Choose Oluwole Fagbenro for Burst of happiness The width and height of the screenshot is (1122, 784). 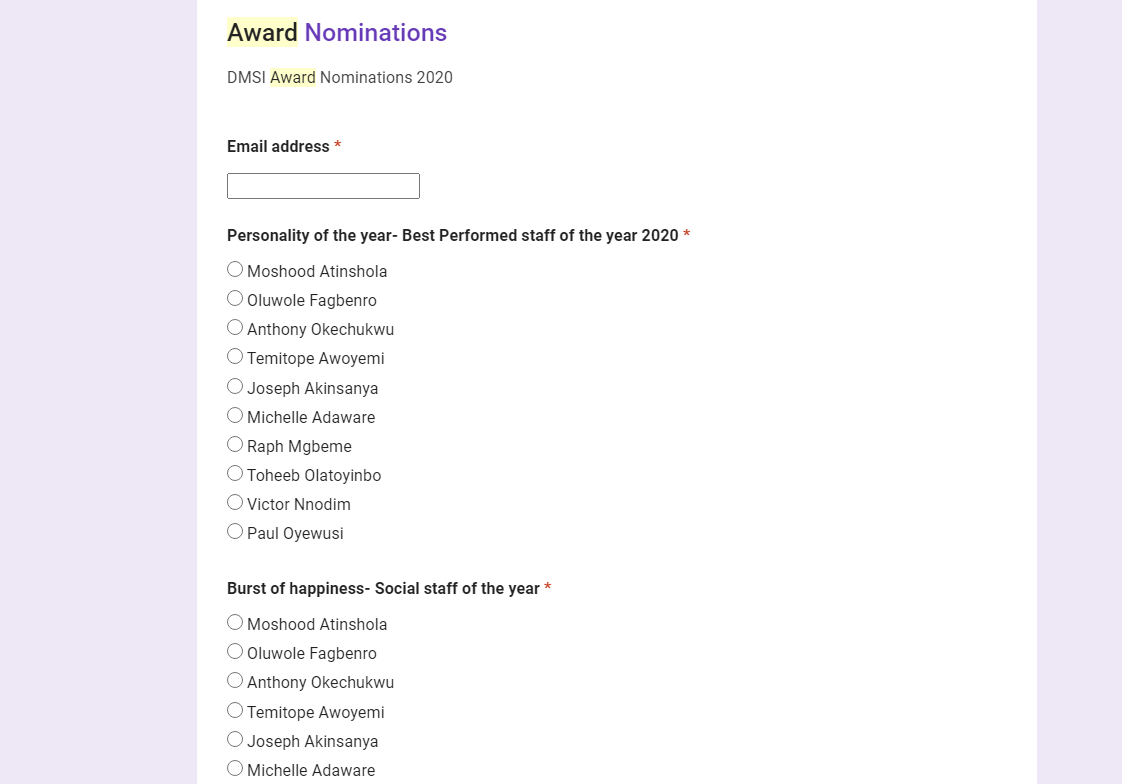point(235,651)
